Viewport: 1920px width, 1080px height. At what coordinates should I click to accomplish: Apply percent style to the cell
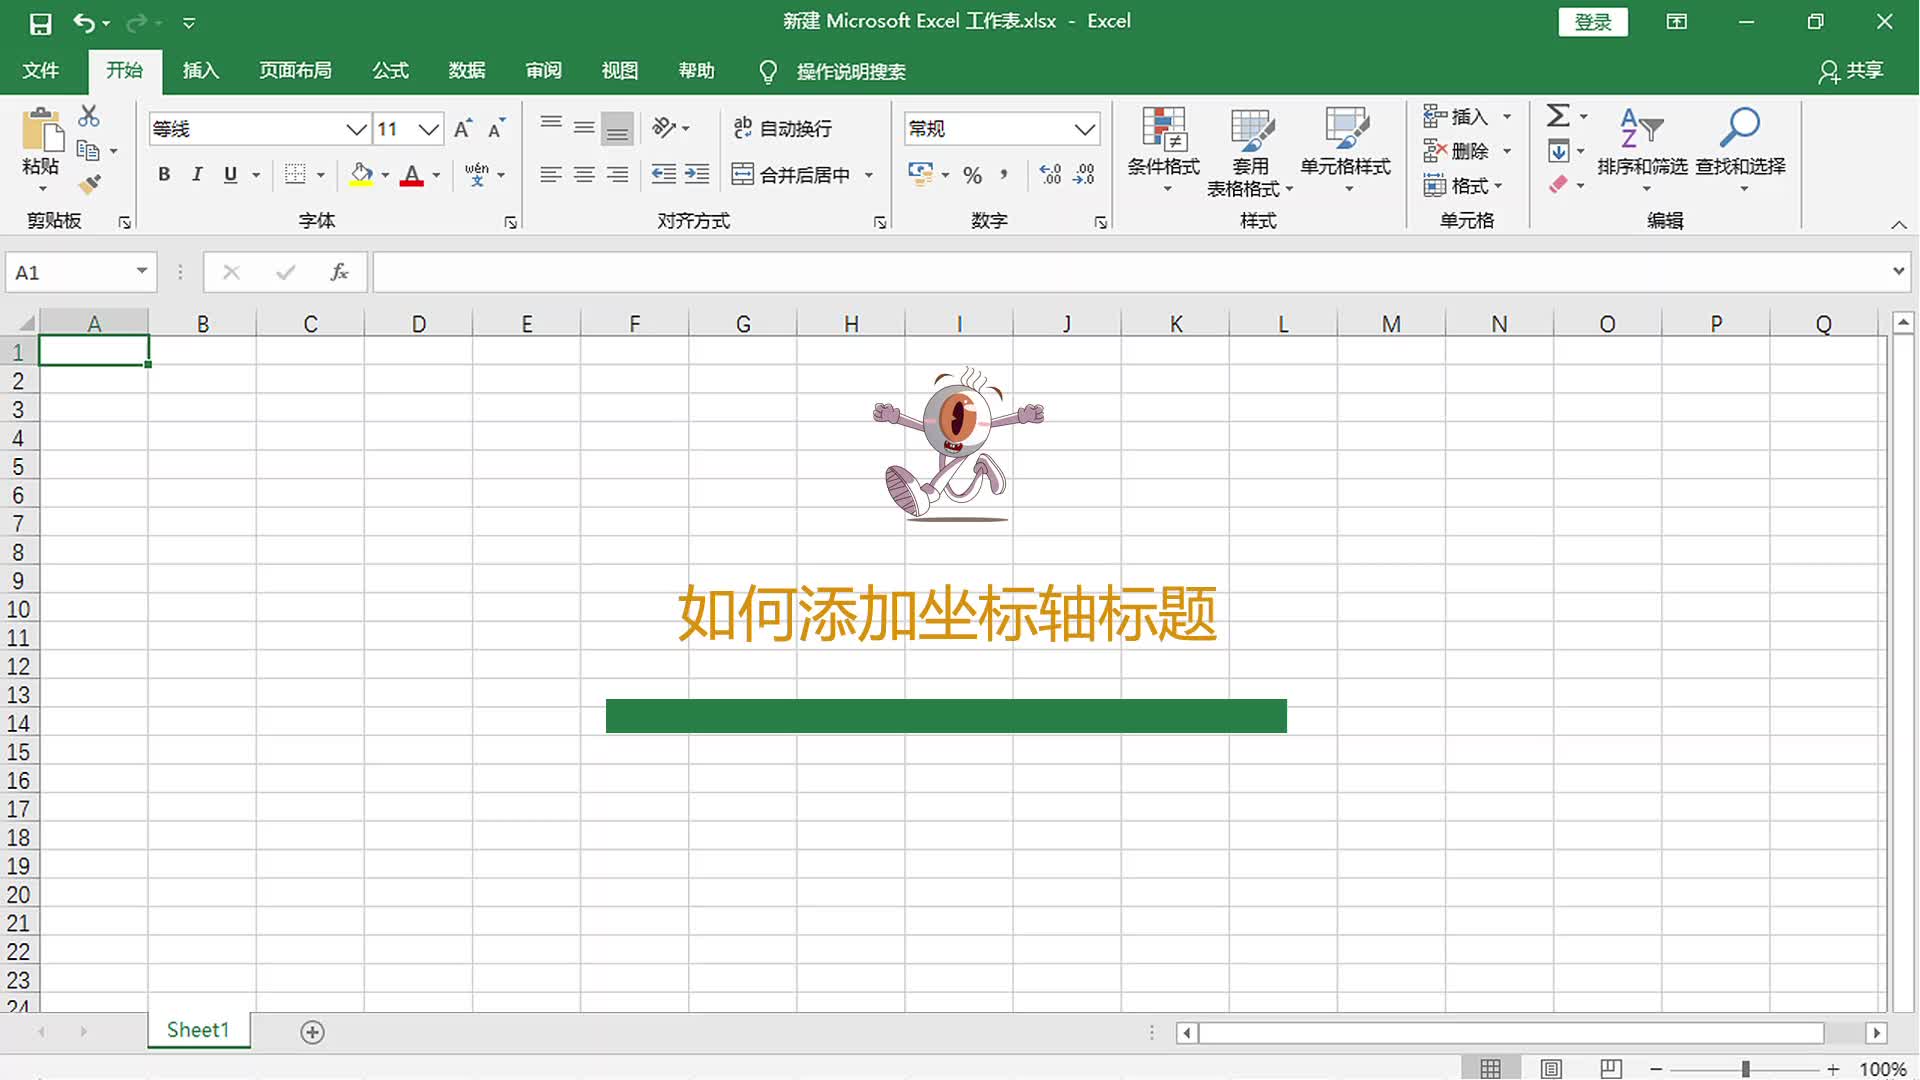tap(971, 175)
